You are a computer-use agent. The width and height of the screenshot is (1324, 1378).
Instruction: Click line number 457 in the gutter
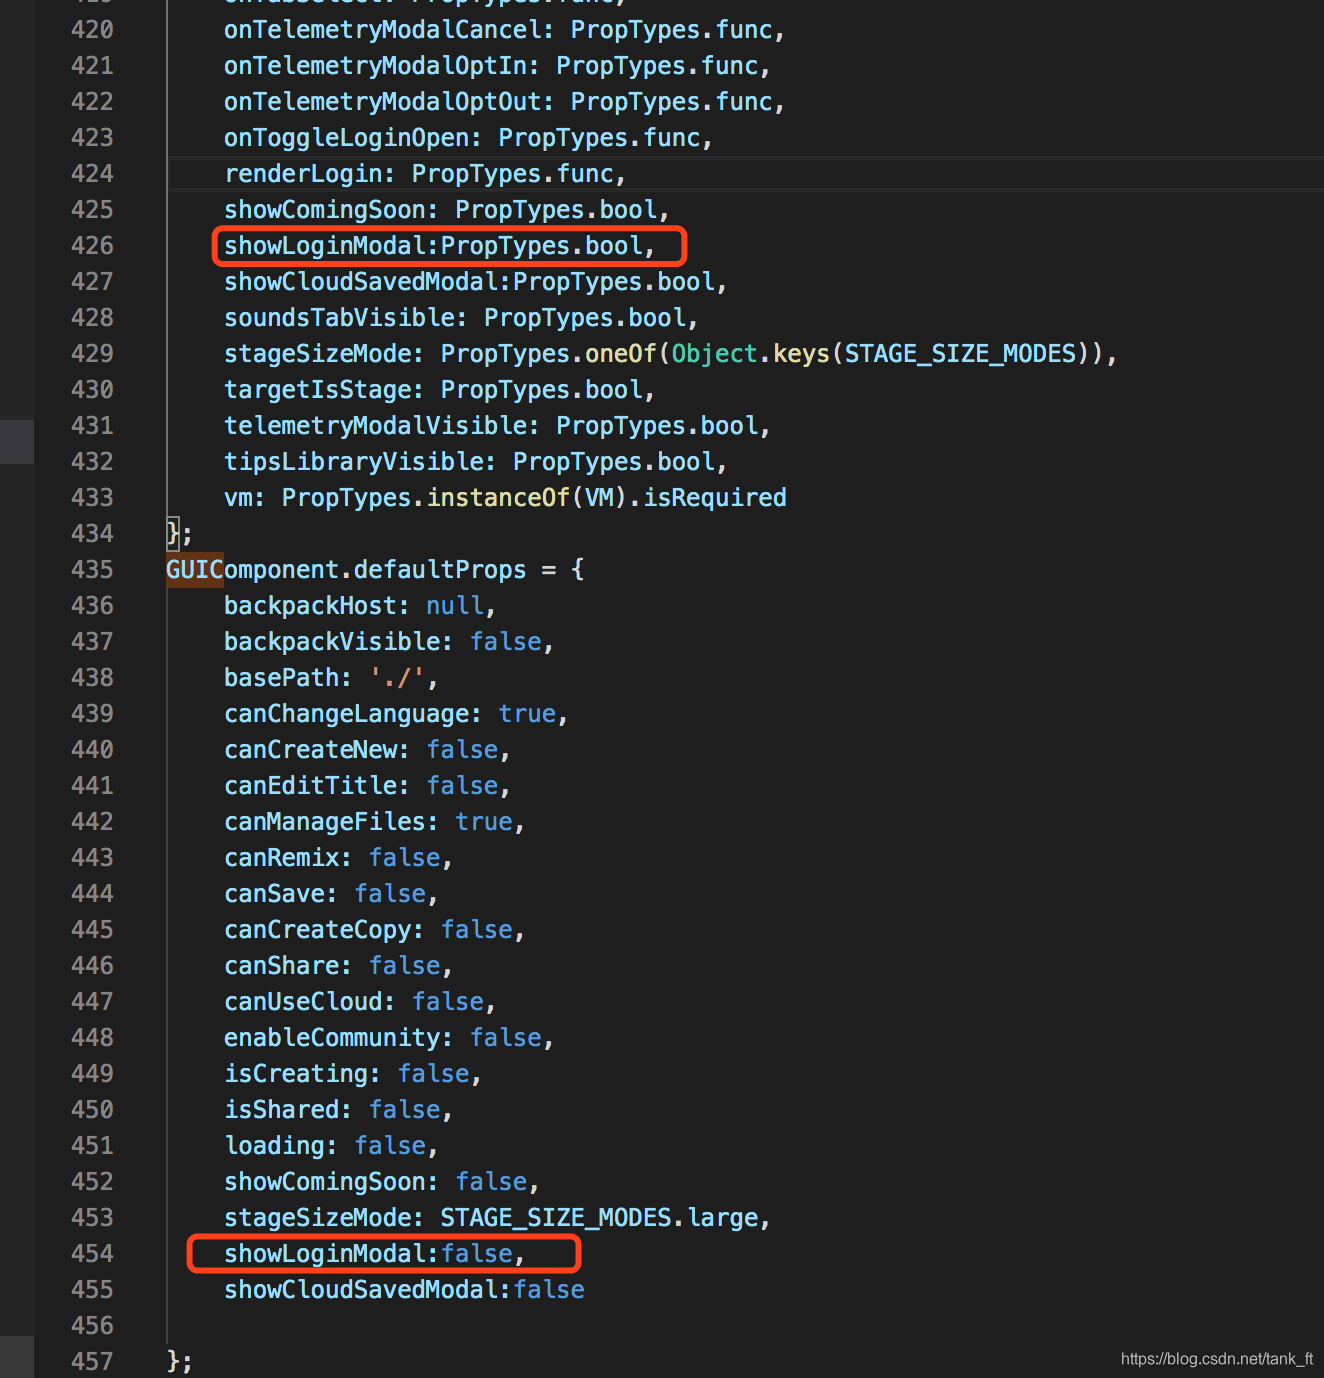[92, 1362]
